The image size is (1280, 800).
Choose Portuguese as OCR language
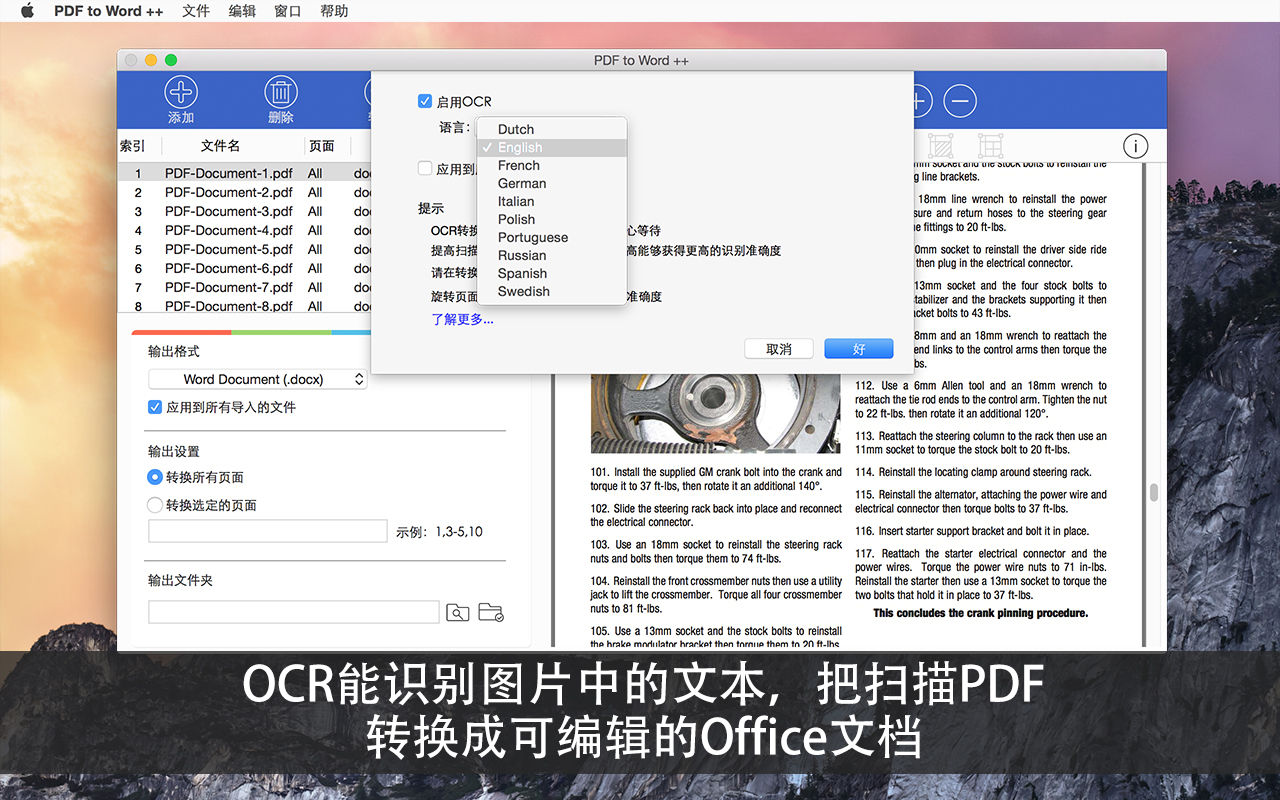[x=552, y=237]
